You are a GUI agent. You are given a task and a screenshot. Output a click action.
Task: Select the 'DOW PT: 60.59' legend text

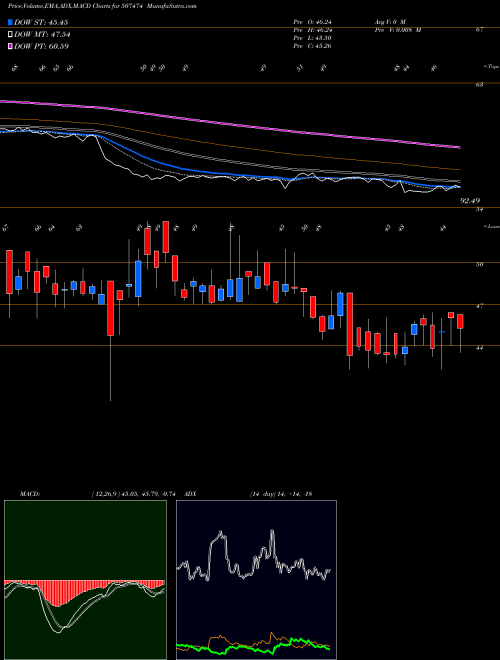tap(42, 46)
